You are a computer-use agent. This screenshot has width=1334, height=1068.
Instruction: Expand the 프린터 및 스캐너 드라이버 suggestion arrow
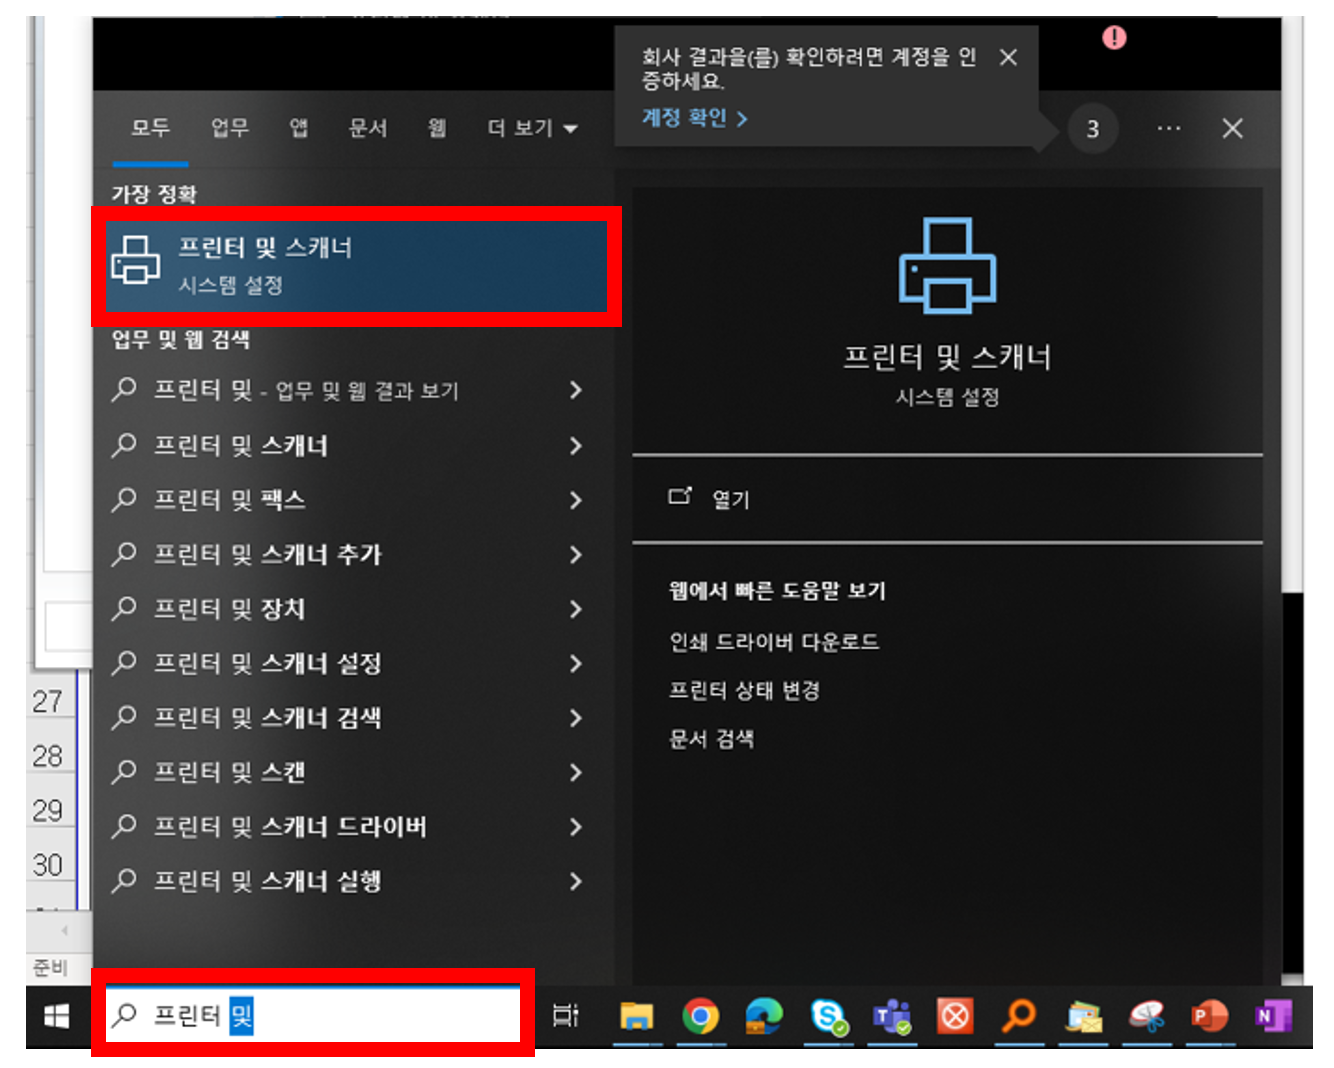[576, 826]
